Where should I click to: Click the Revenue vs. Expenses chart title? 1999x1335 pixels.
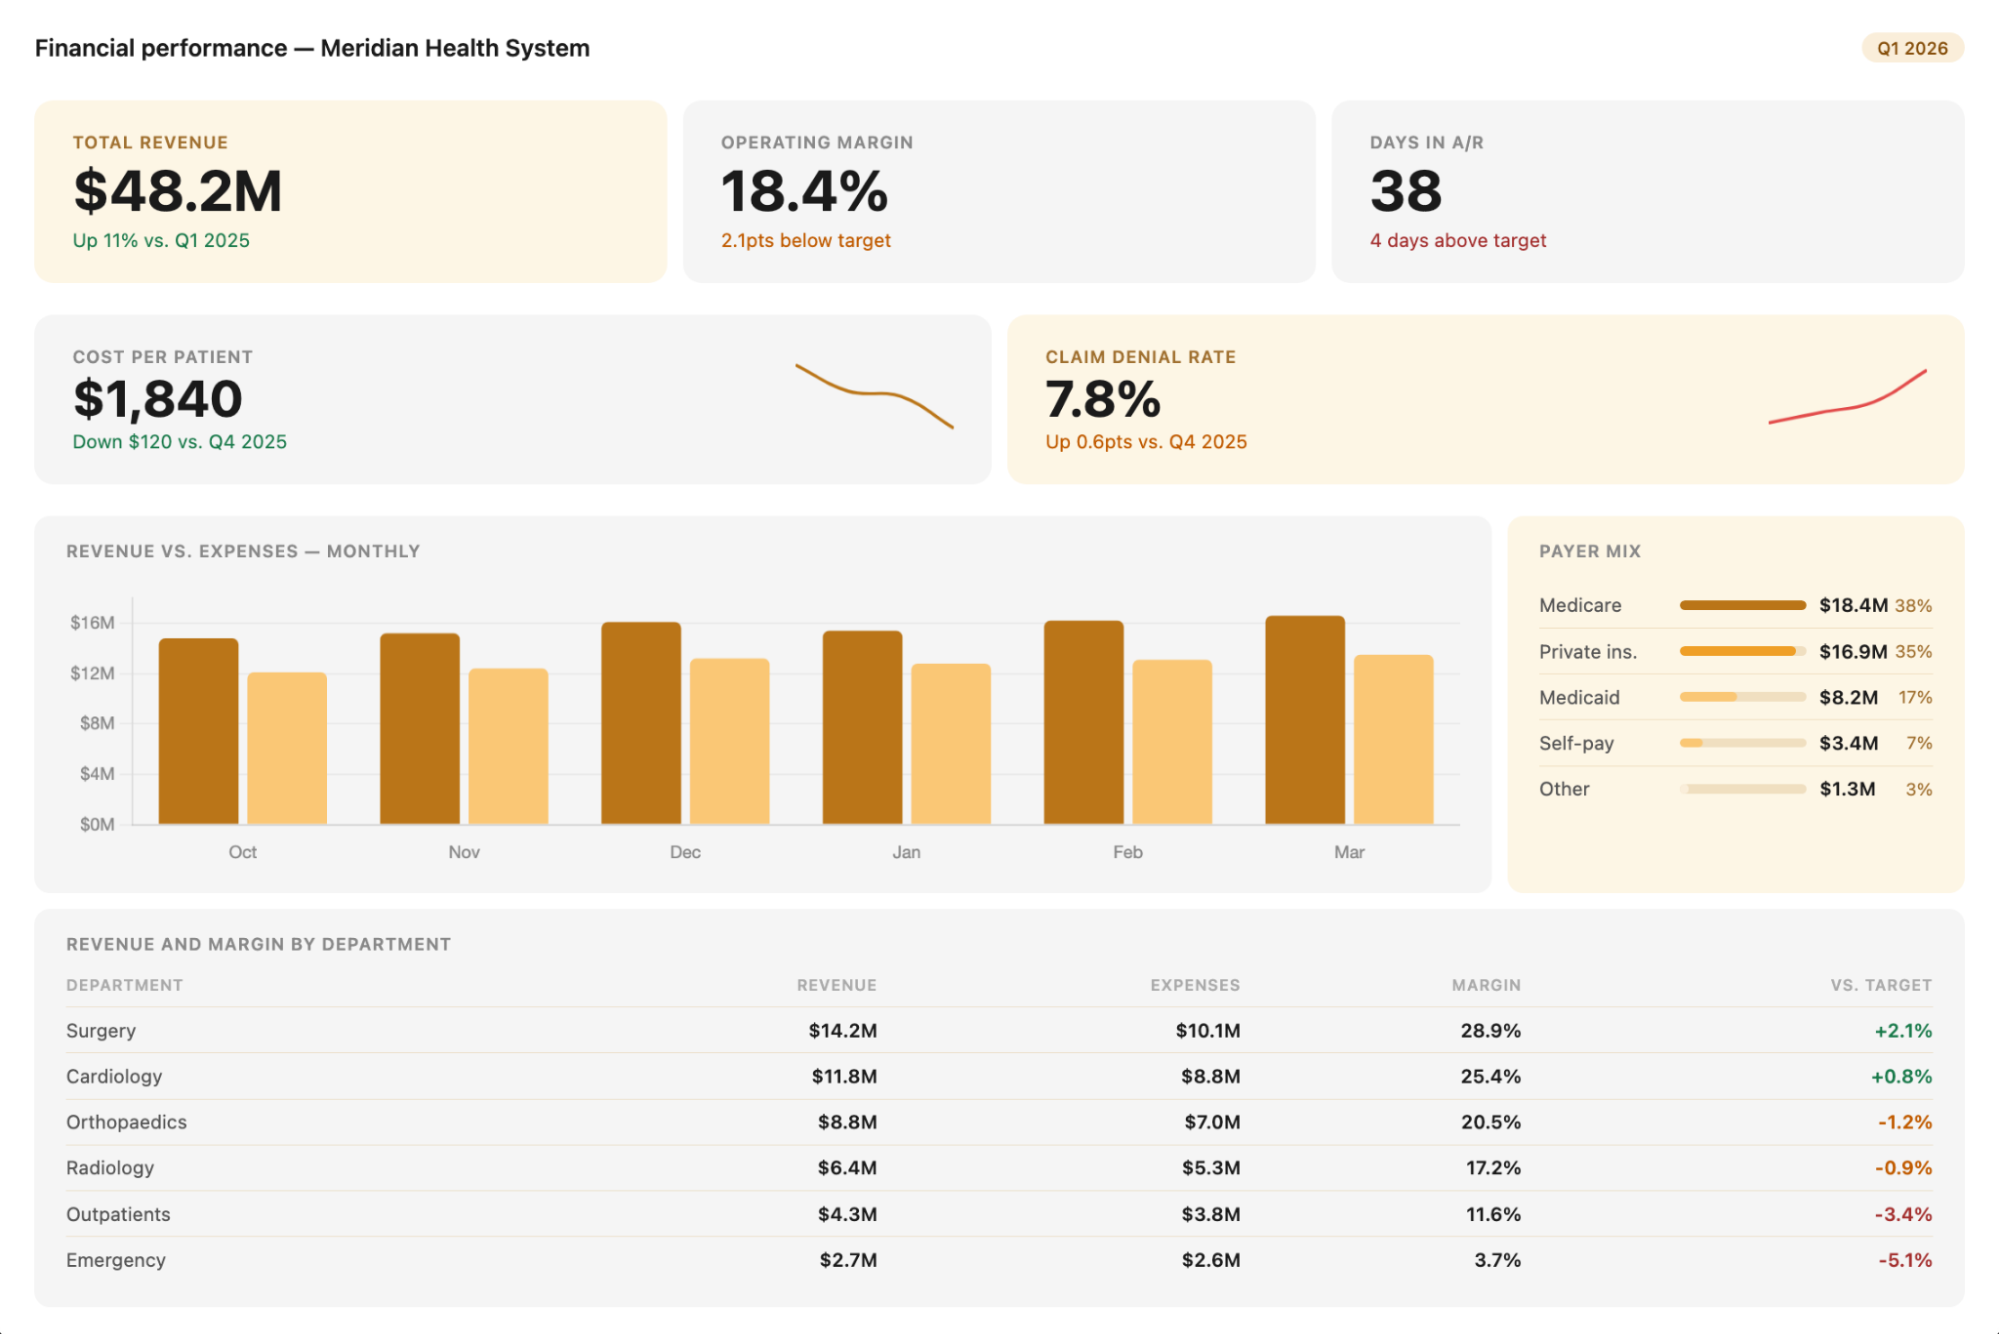point(243,551)
